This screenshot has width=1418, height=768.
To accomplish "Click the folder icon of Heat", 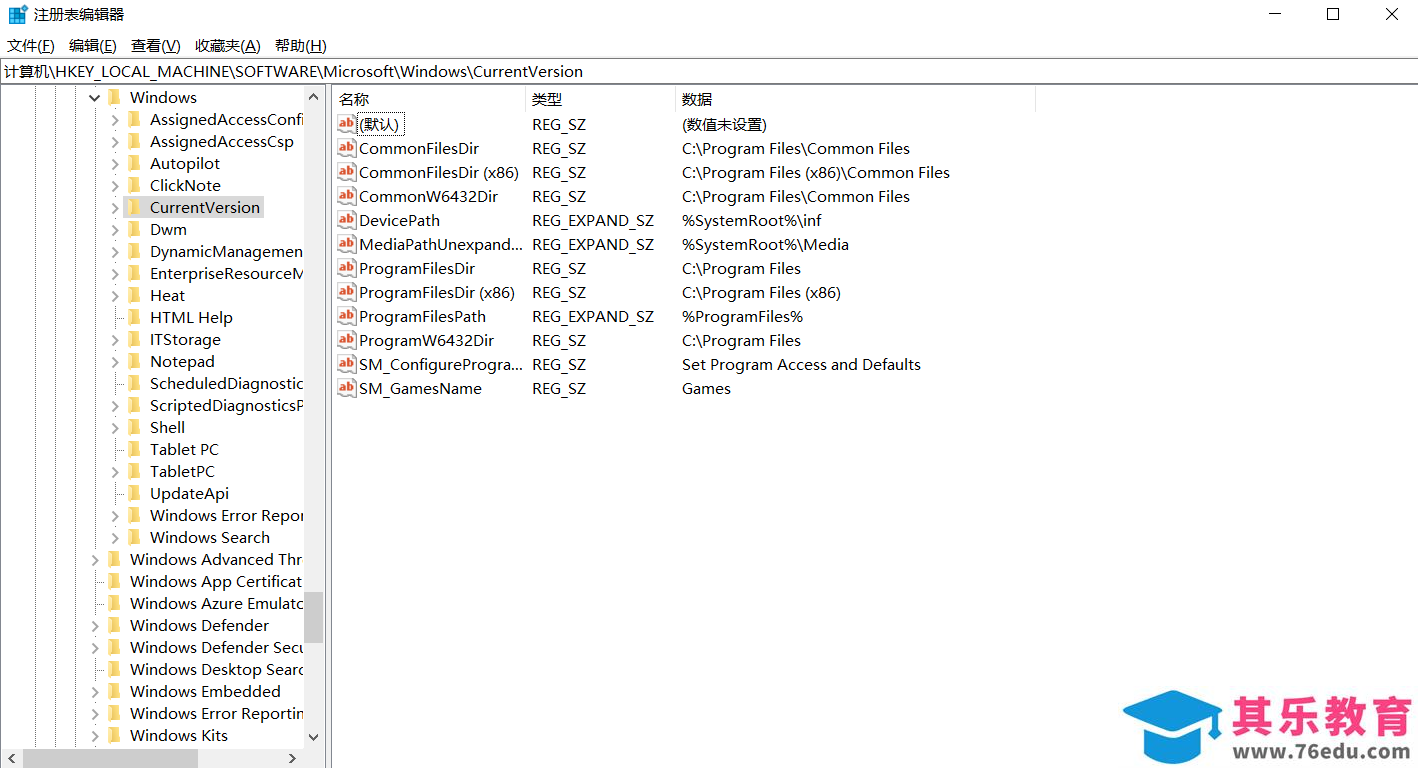I will [134, 295].
